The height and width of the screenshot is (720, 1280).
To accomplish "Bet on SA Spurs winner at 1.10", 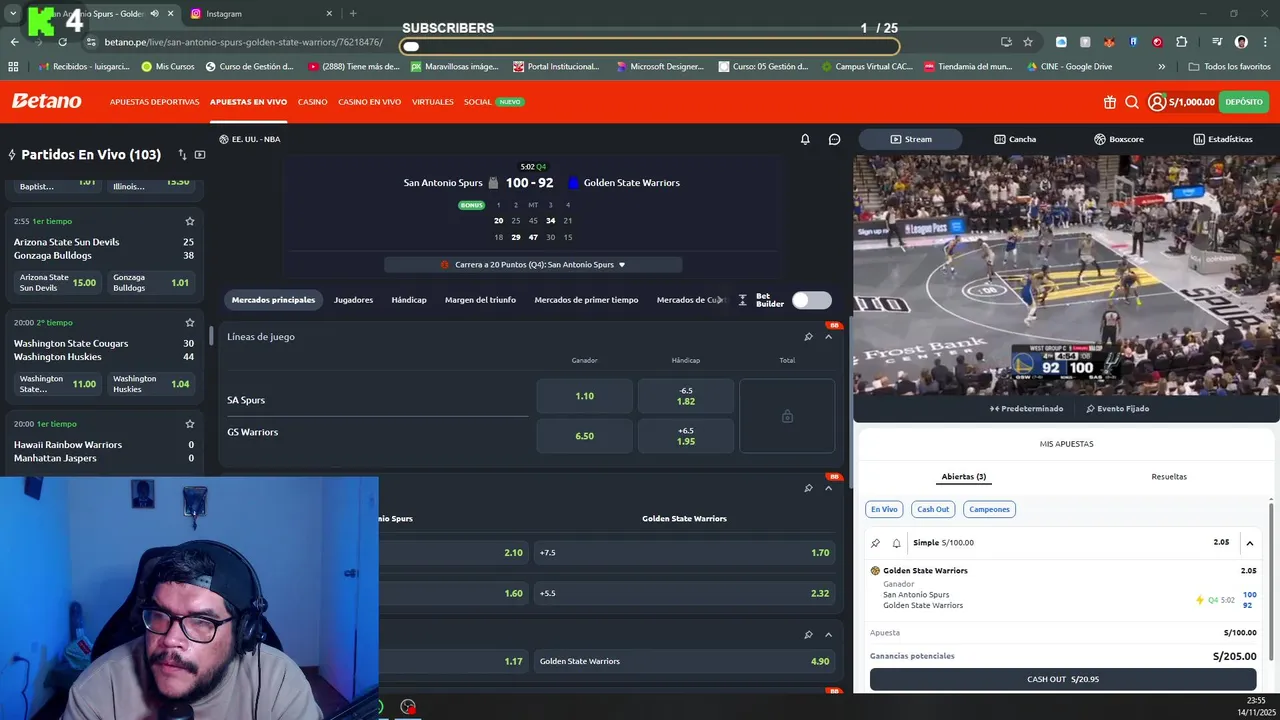I will pos(585,396).
